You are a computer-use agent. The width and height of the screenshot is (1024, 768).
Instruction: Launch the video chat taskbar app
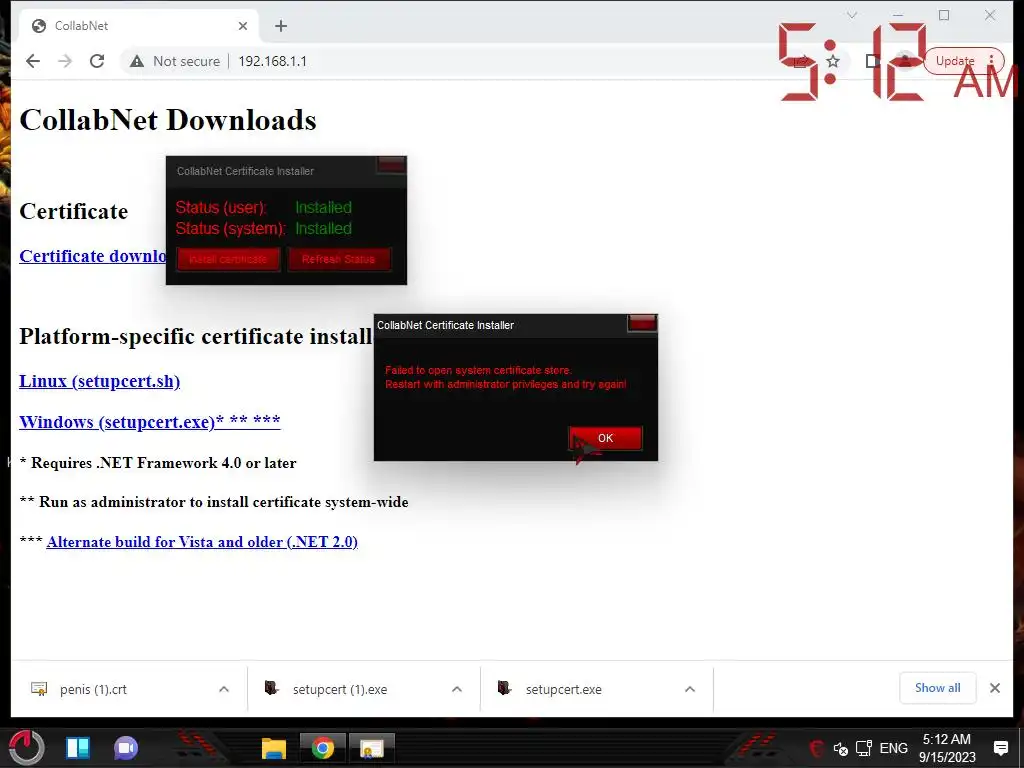point(126,748)
